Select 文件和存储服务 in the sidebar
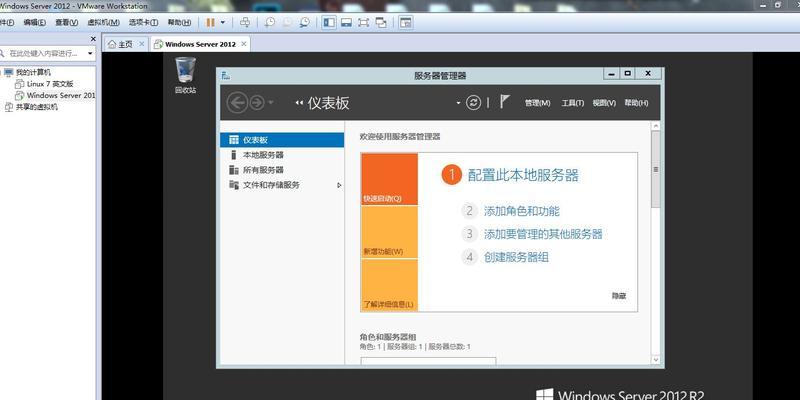The image size is (800, 400). (x=282, y=185)
